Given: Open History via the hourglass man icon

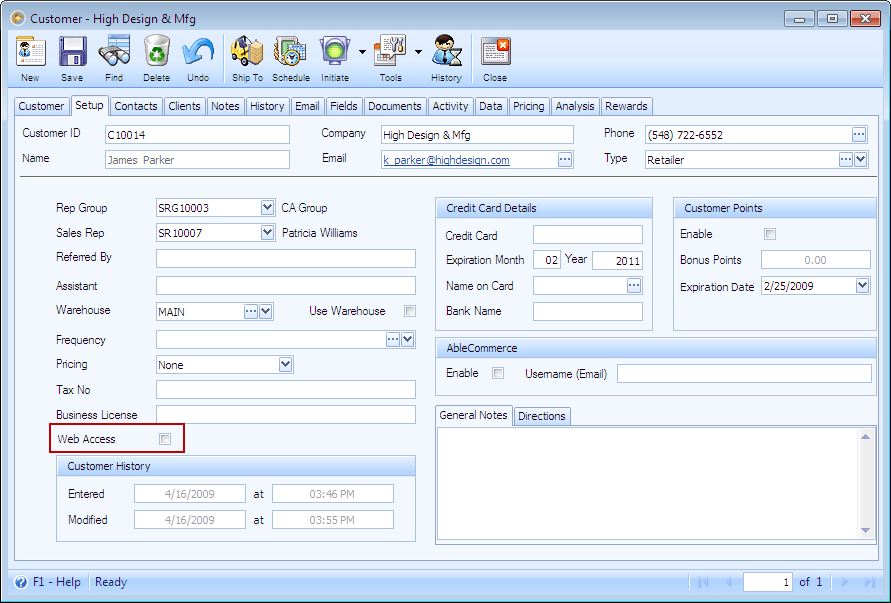Looking at the screenshot, I should (446, 52).
